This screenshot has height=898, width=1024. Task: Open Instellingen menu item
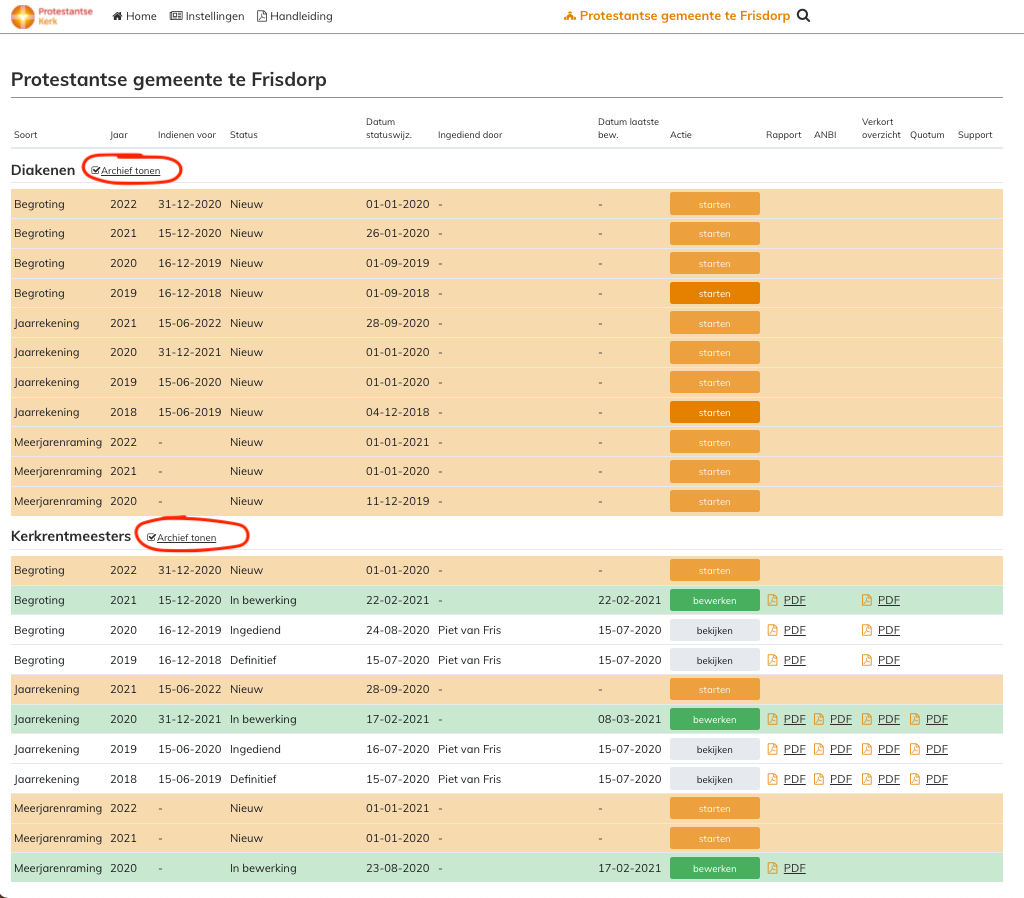tap(207, 16)
